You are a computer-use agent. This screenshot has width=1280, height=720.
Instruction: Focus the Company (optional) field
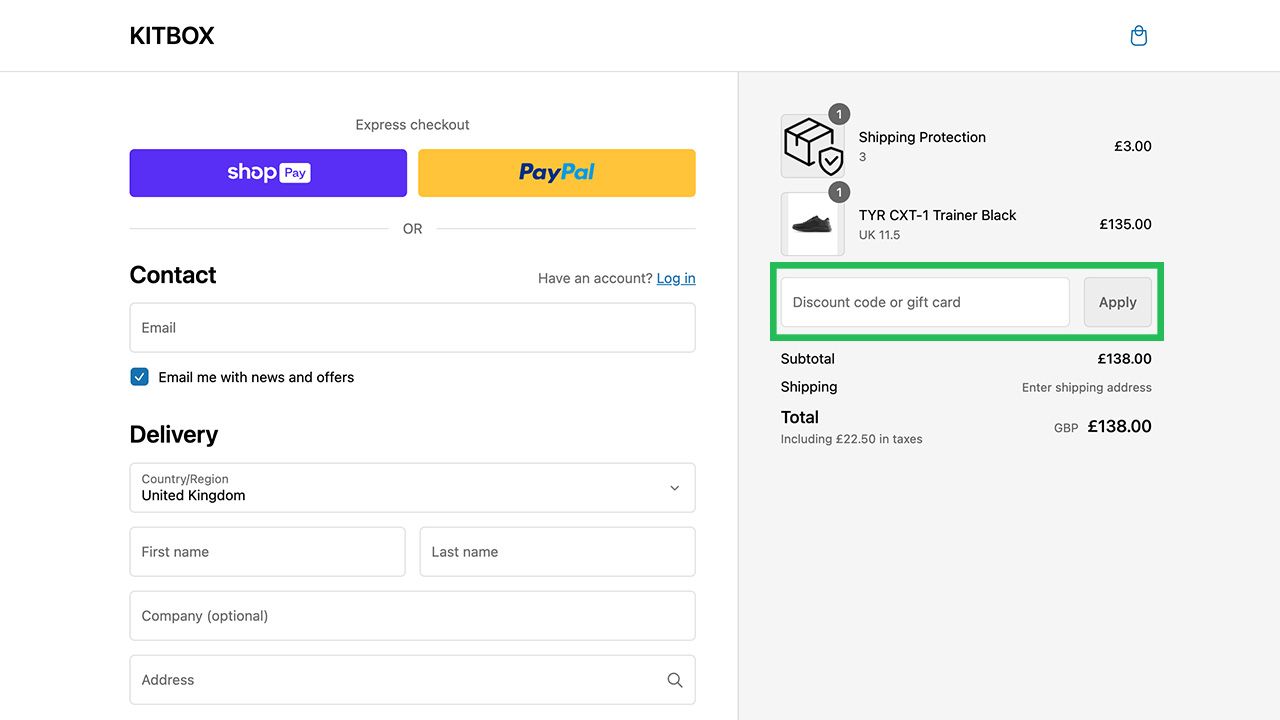tap(412, 616)
